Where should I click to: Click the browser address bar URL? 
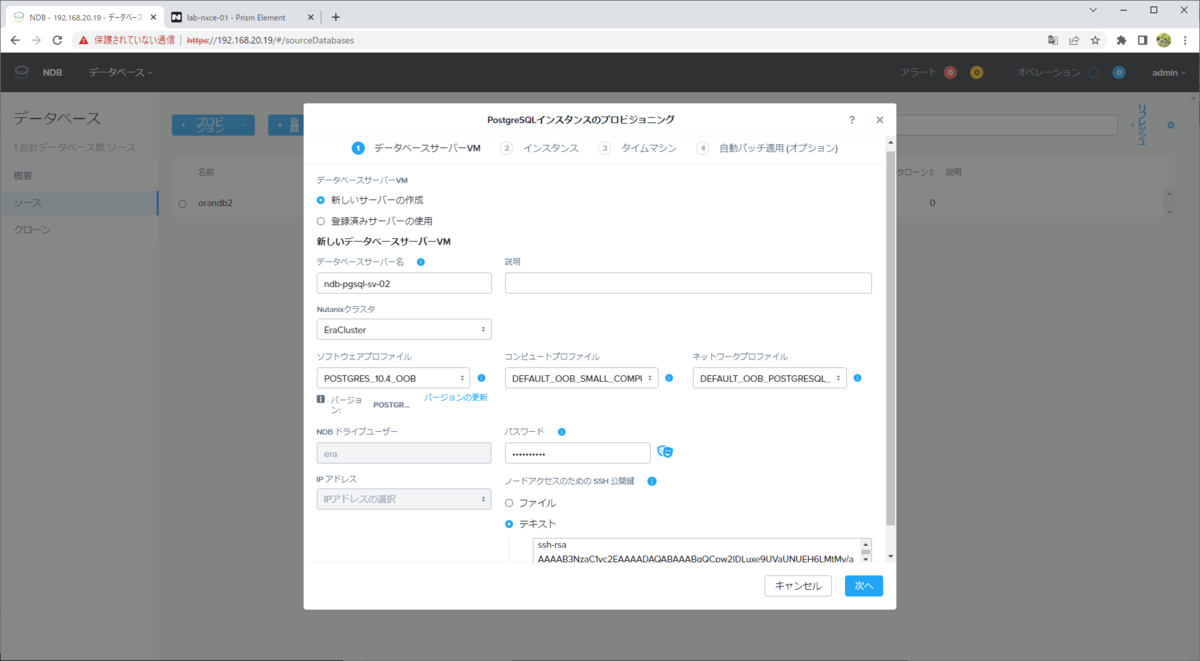(x=270, y=40)
